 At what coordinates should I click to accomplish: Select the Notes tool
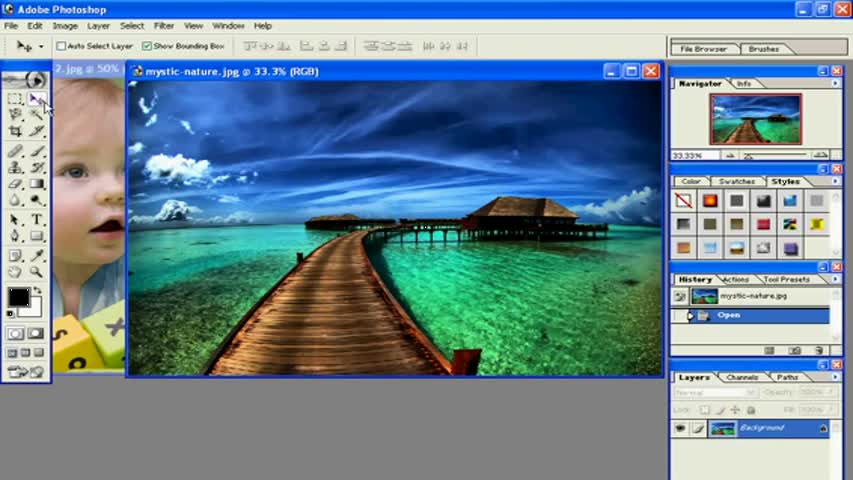tap(15, 255)
